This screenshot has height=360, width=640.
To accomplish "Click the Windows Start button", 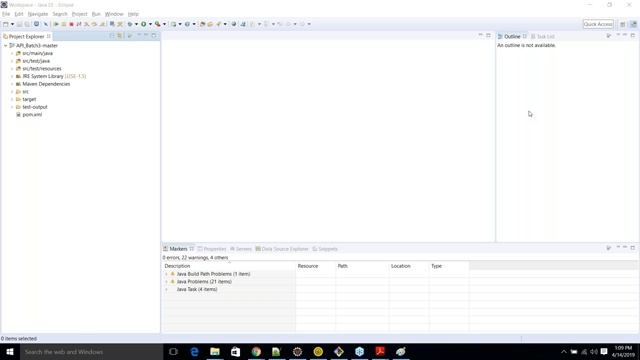I will pos(10,351).
